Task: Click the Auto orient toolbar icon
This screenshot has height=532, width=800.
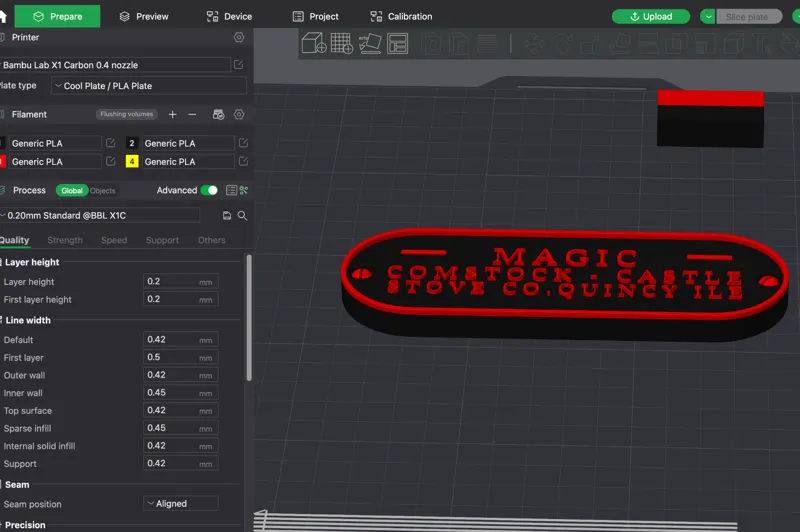Action: (x=370, y=43)
